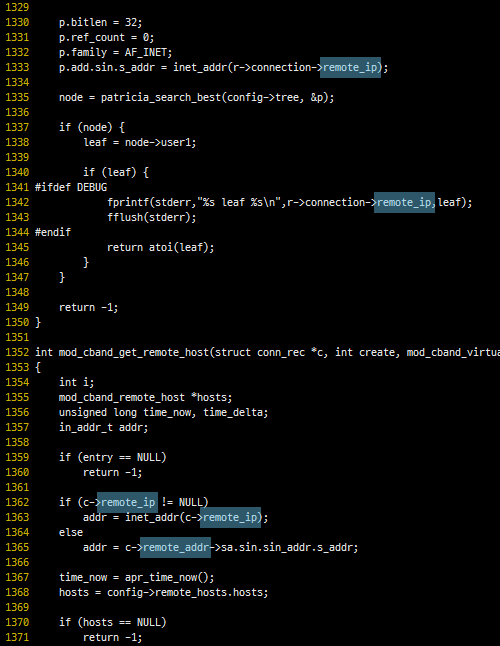Image resolution: width=500 pixels, height=646 pixels.
Task: Click line number 1350 in the gutter
Action: pos(17,322)
